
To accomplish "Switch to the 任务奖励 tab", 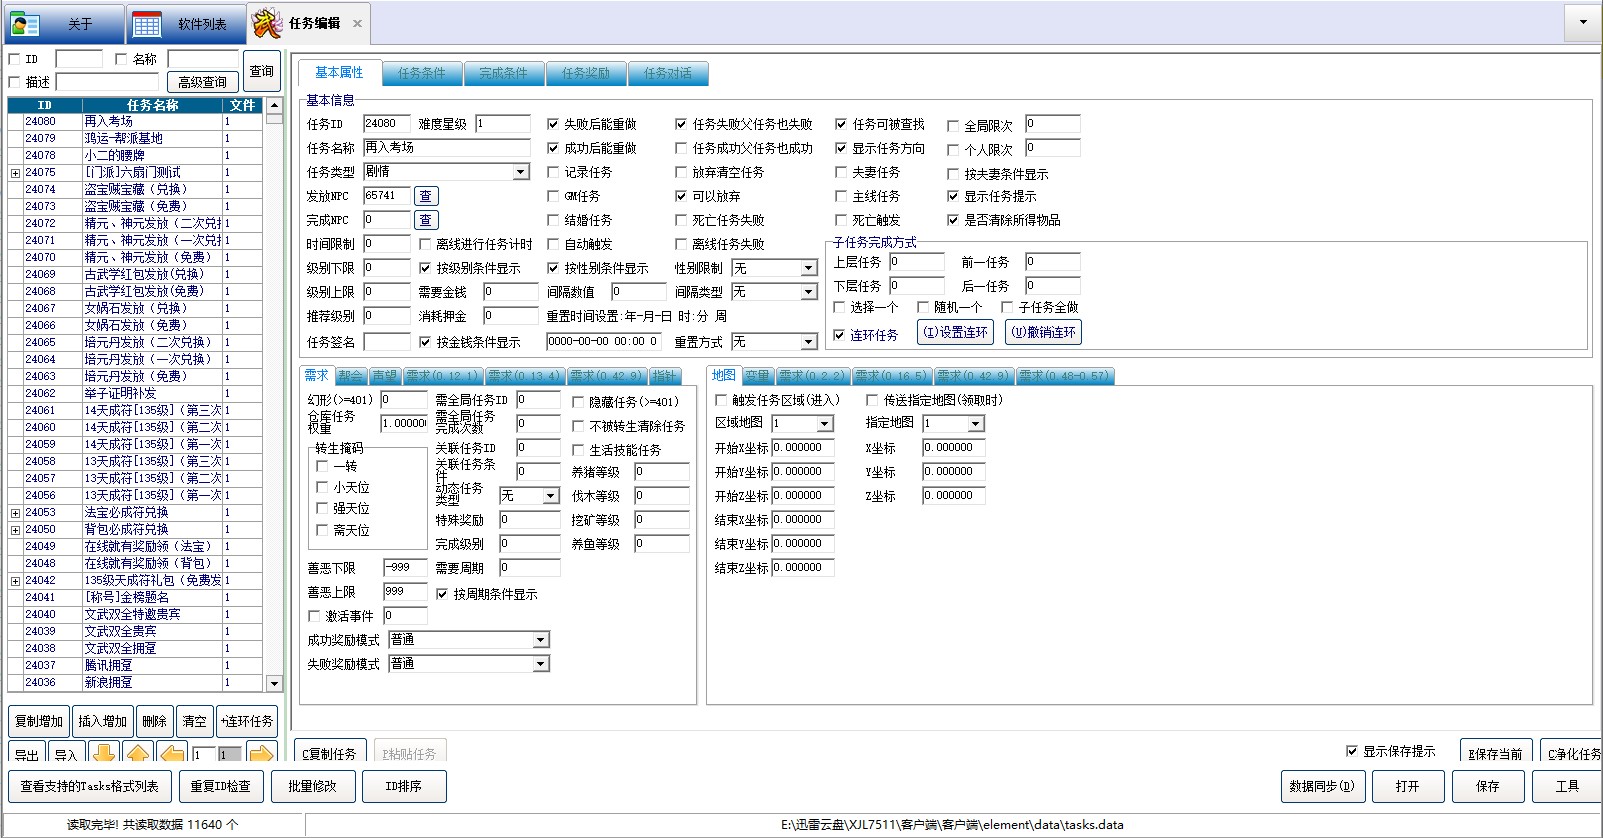I will coord(585,73).
